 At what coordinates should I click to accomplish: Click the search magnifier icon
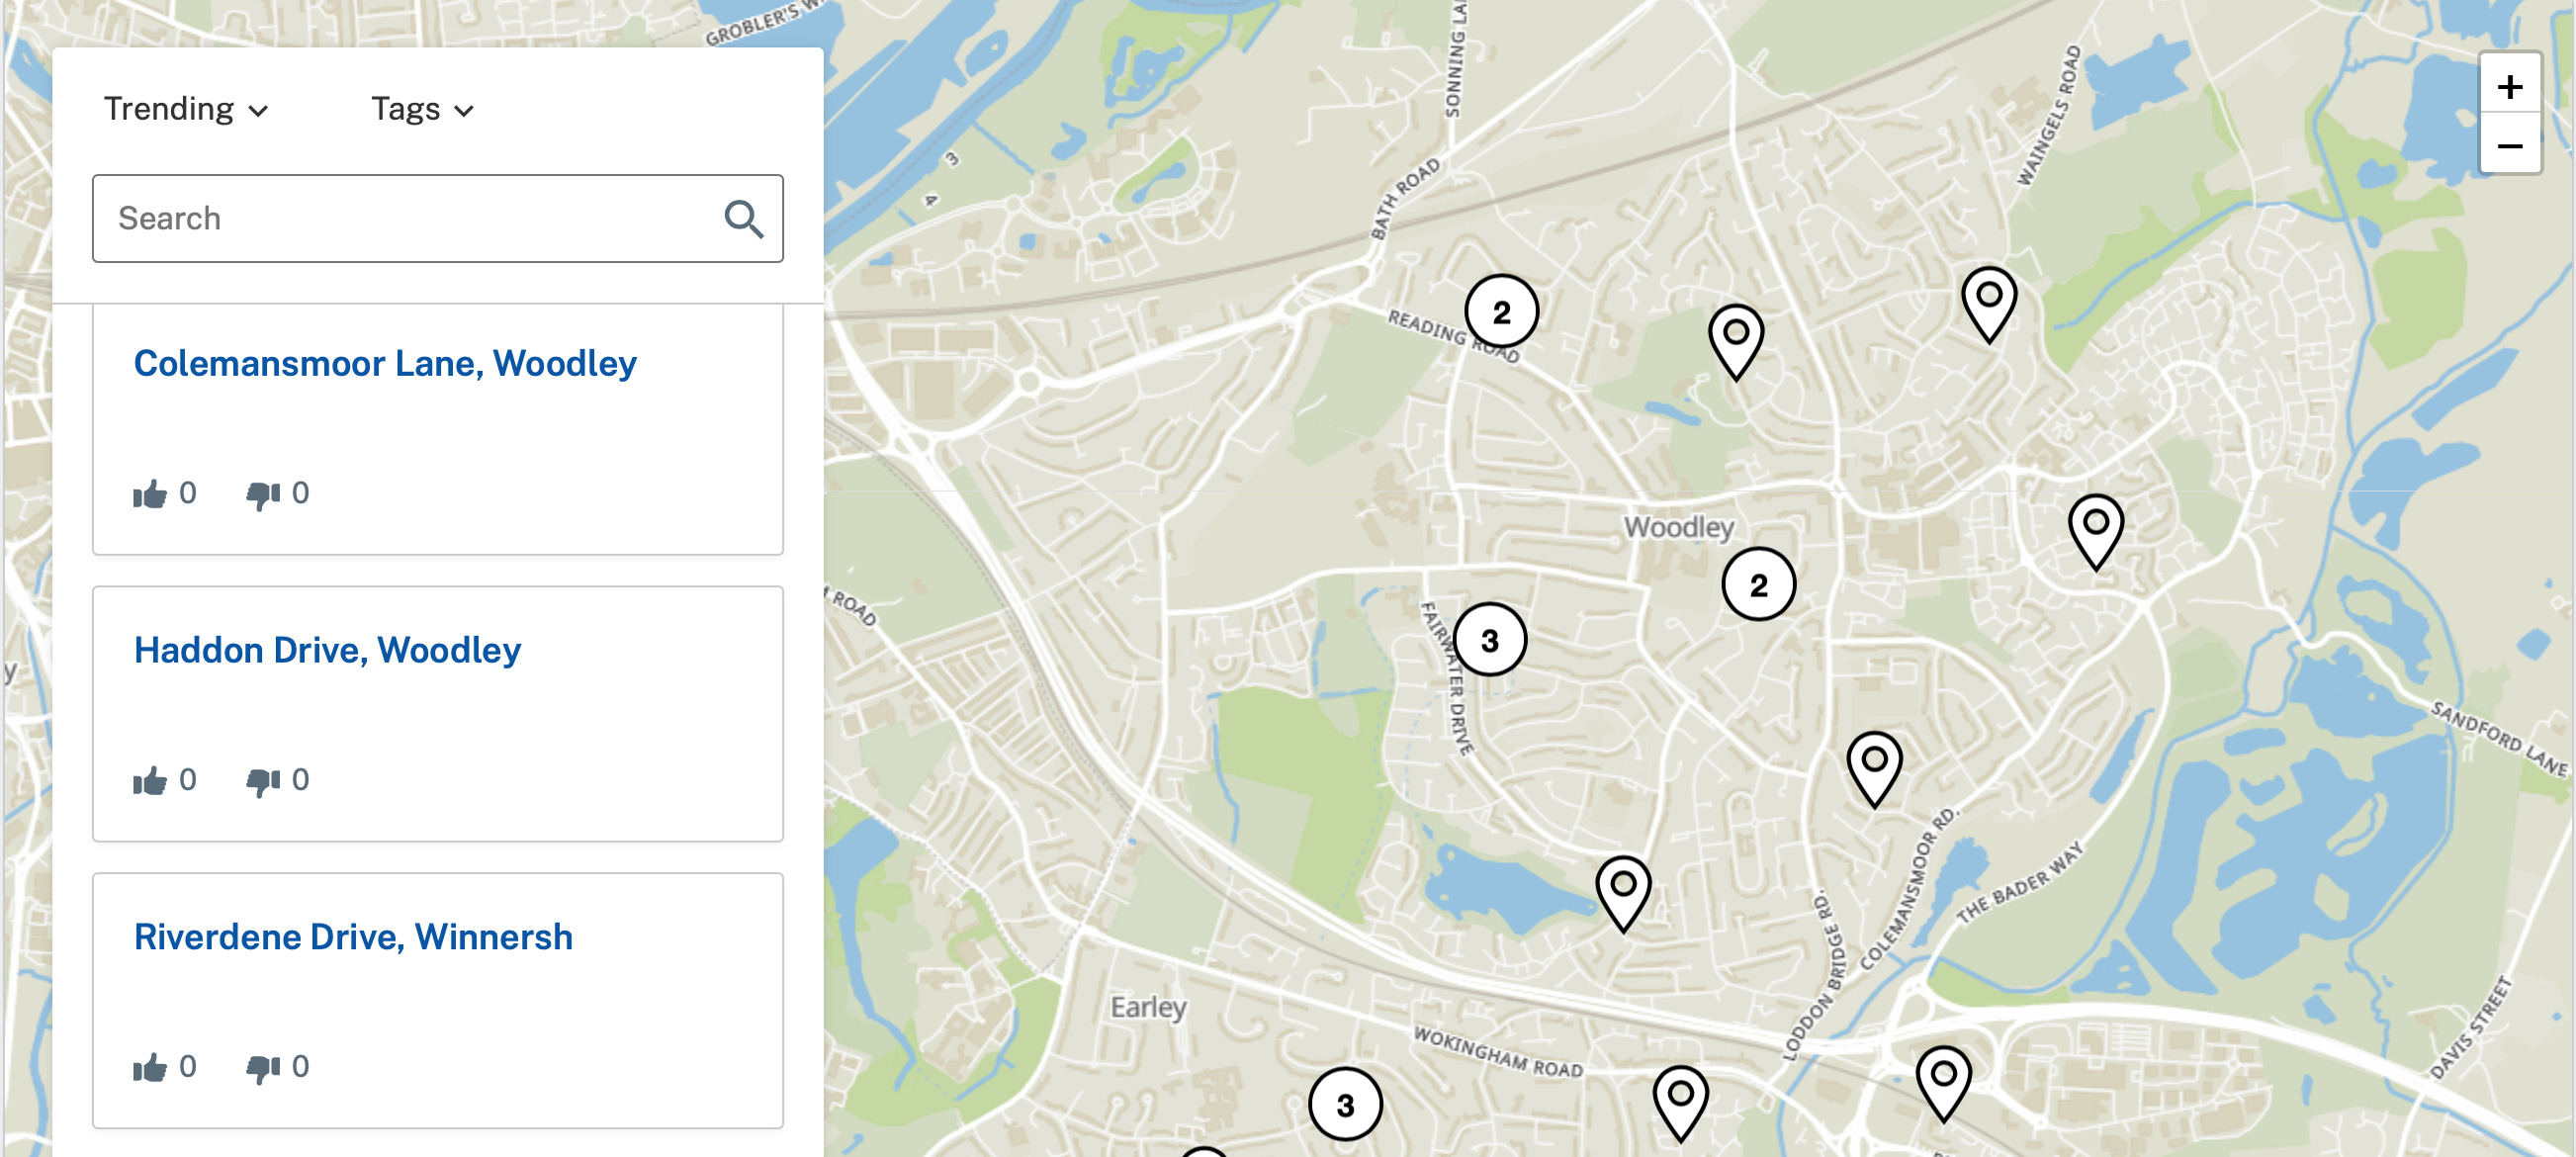point(743,219)
